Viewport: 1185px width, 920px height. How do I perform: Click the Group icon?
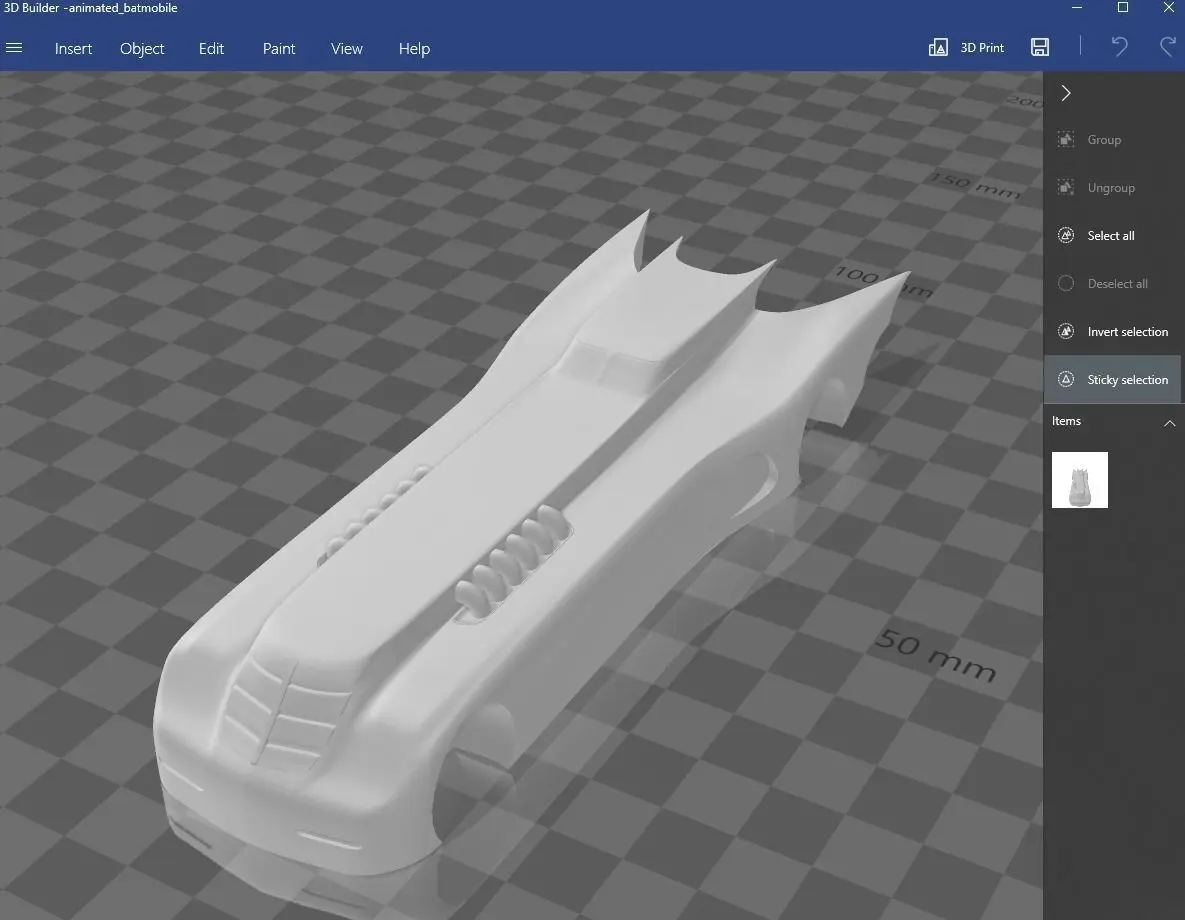1066,140
